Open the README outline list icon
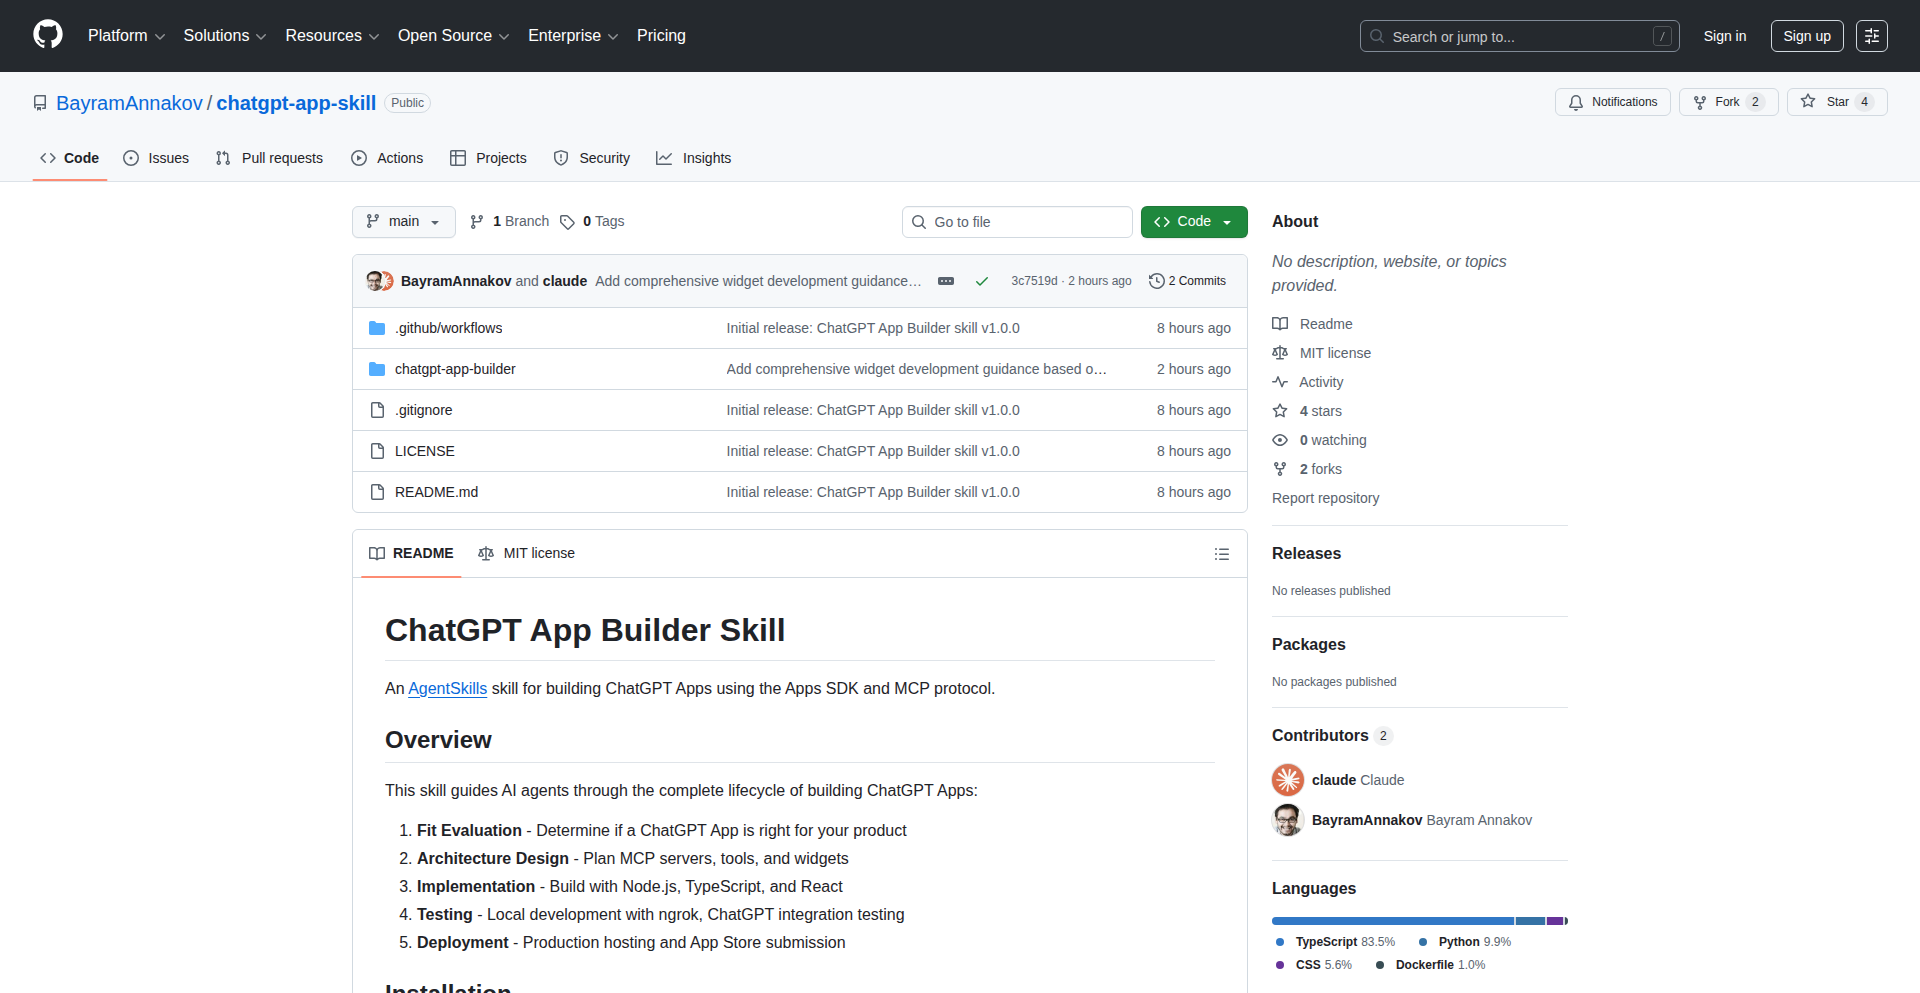The width and height of the screenshot is (1920, 993). [x=1221, y=554]
